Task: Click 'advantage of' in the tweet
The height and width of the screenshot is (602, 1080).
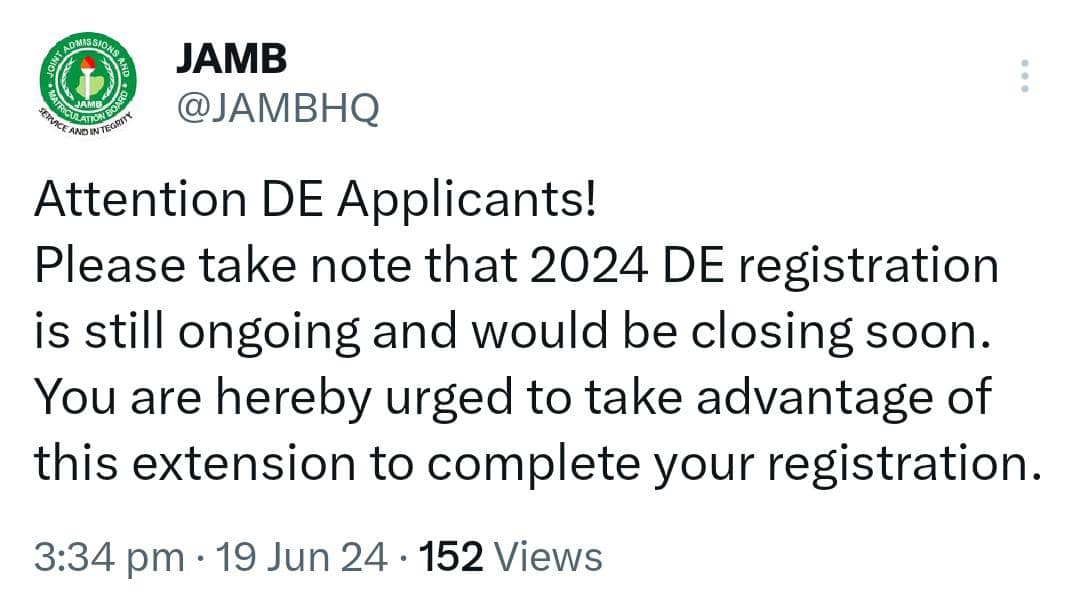Action: point(844,398)
